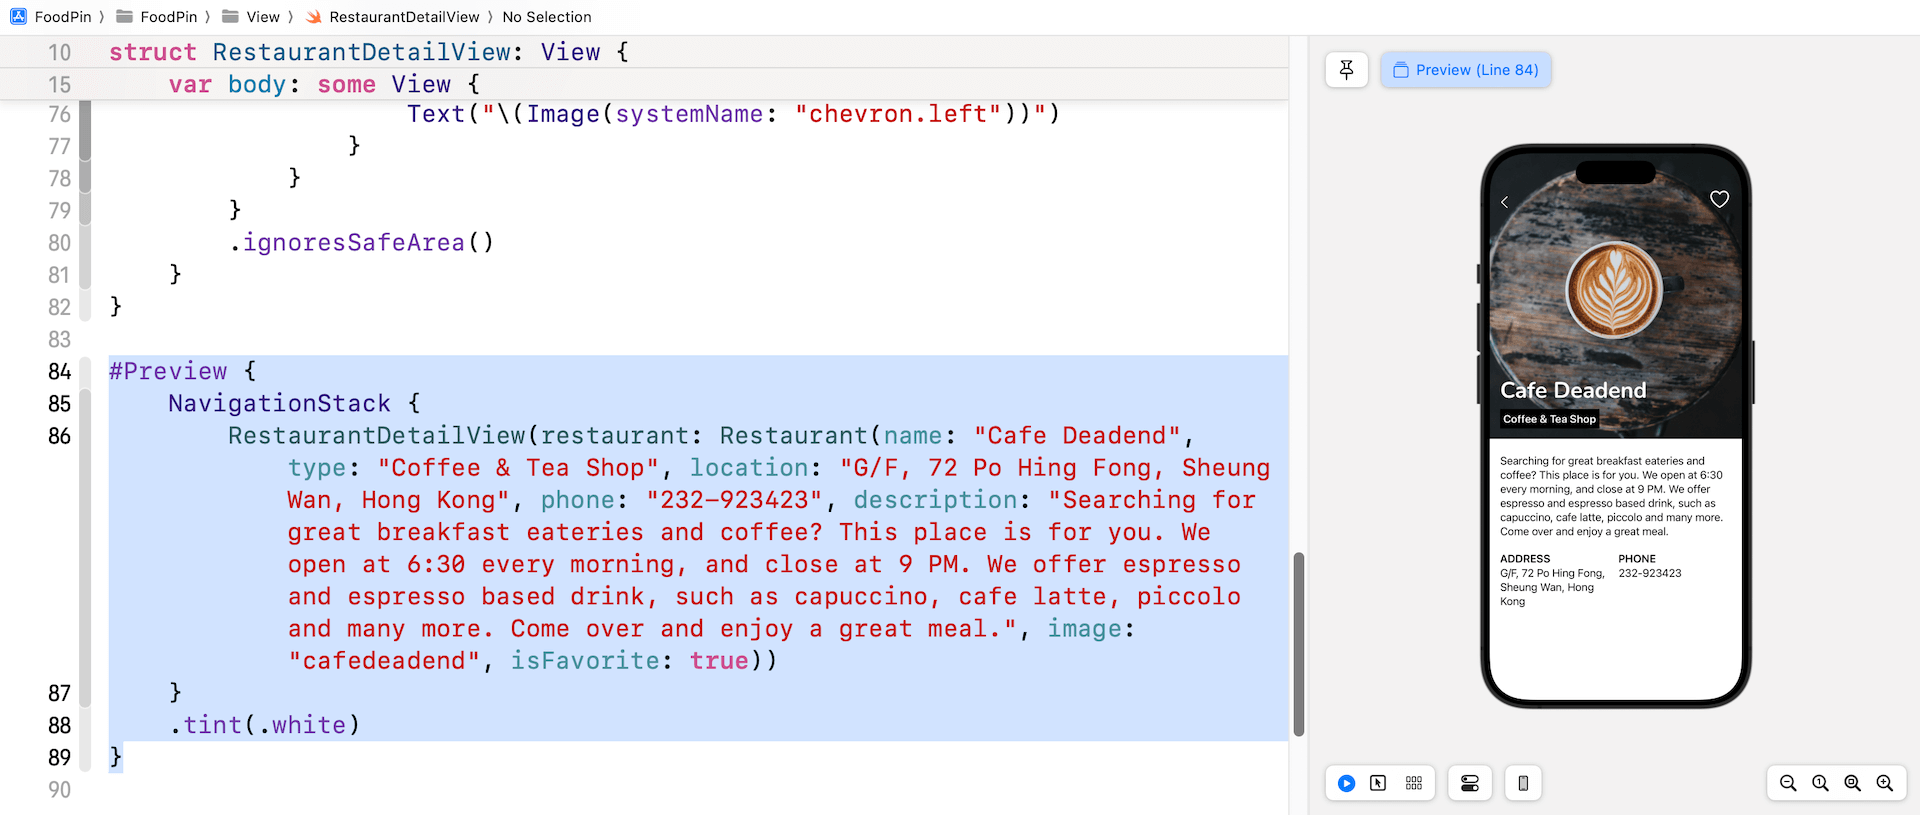
Task: Zoom preview to 100% actual size
Action: click(1820, 783)
